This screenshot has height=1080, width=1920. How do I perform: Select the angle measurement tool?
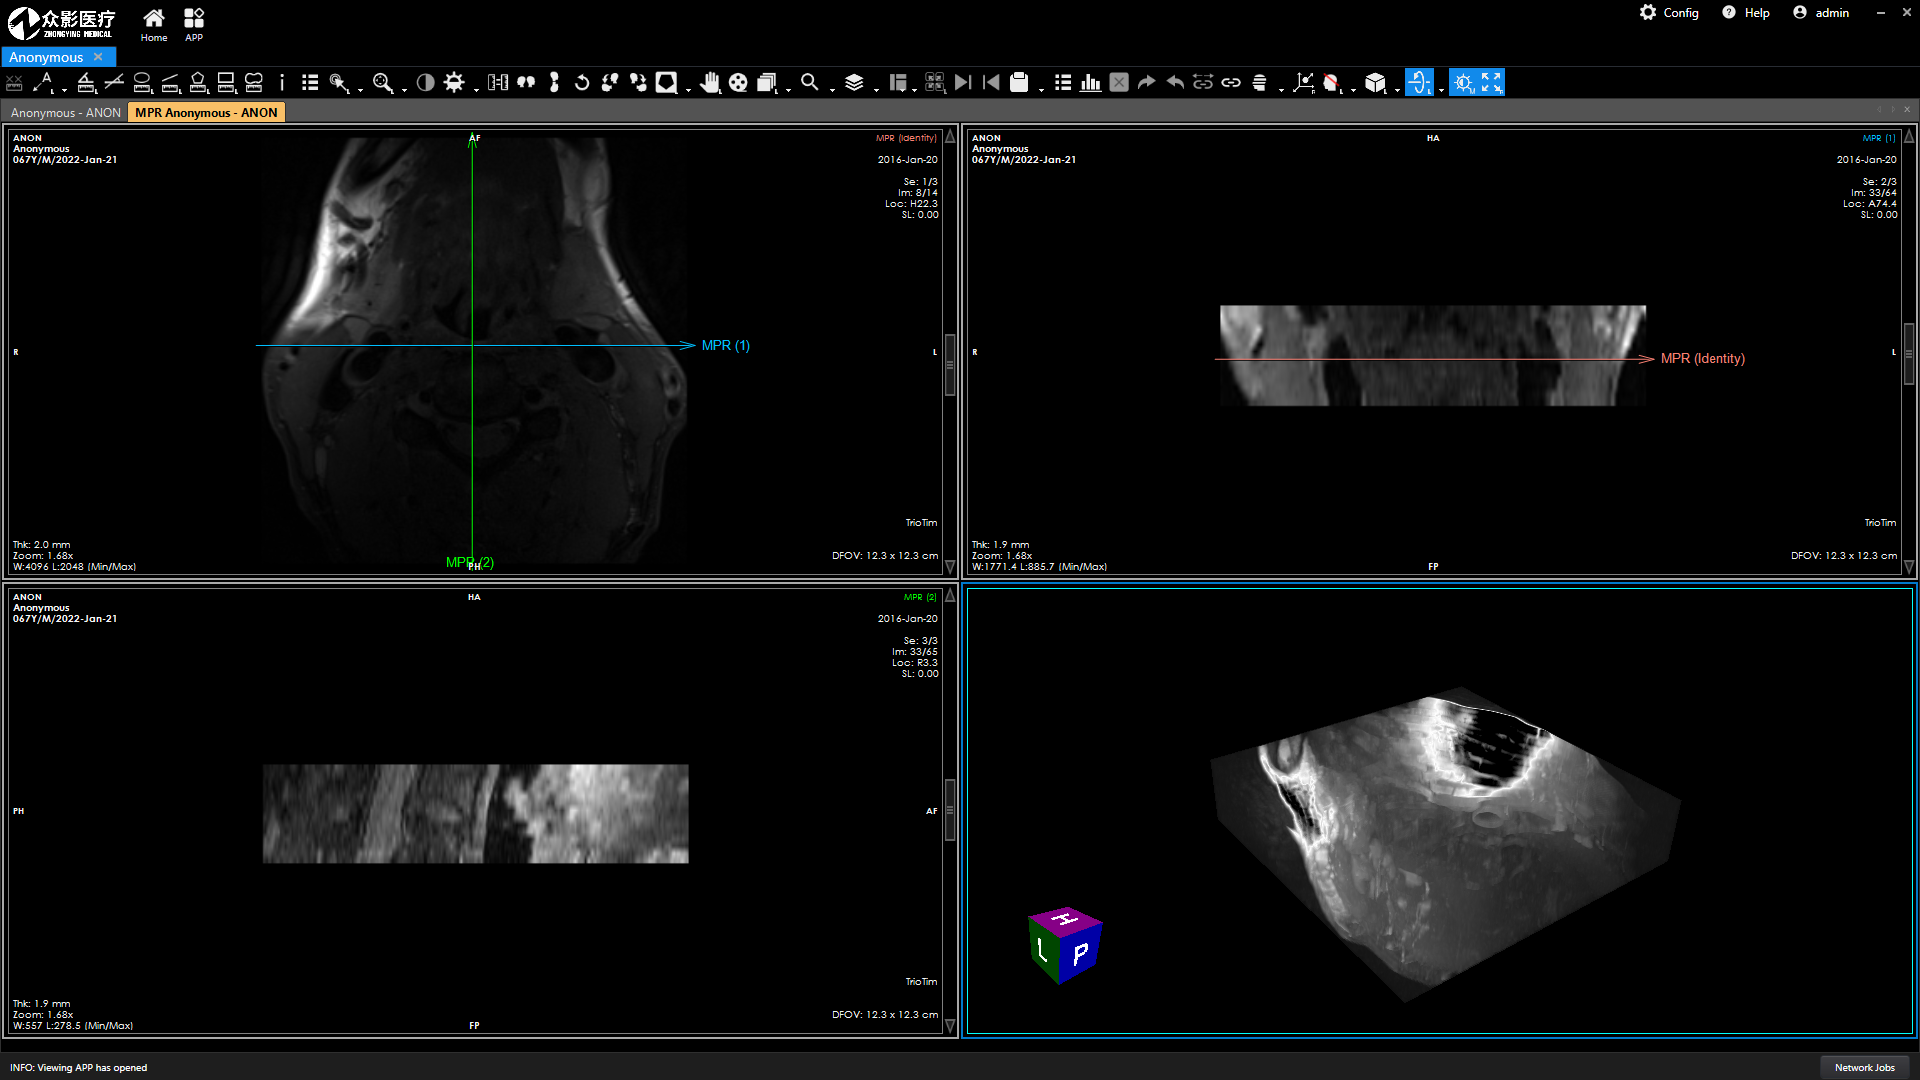pos(86,82)
